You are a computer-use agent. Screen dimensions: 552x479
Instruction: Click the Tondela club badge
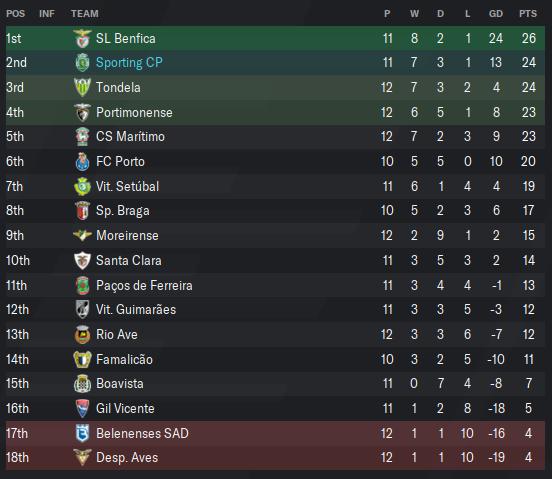[x=82, y=87]
